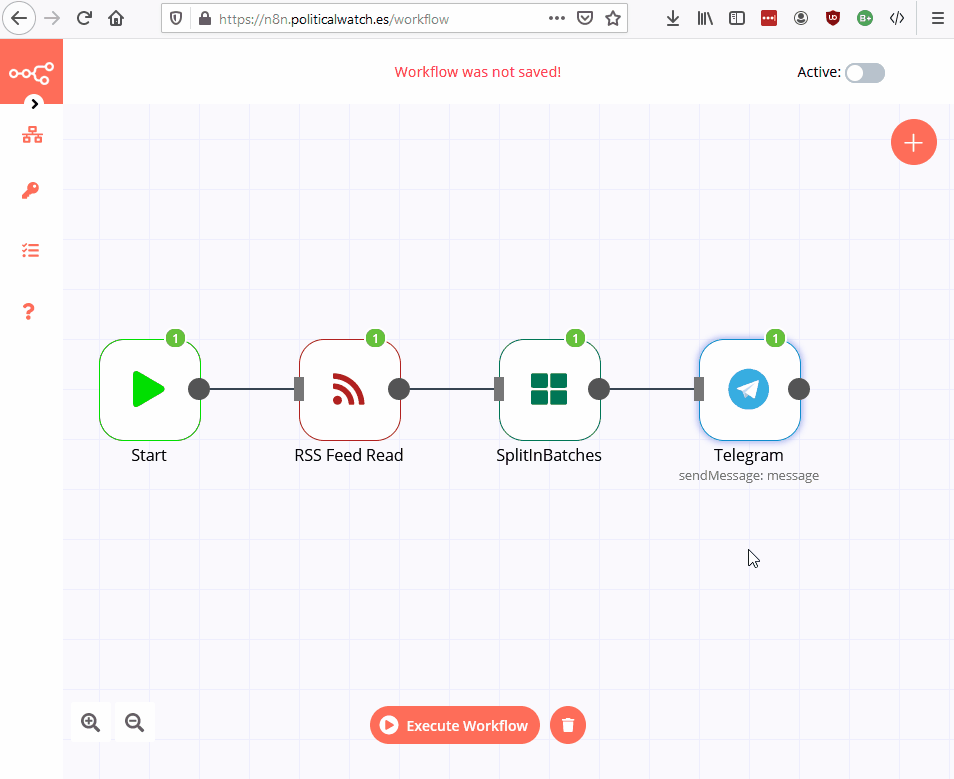
Task: Delete execution data with trash button
Action: (x=568, y=725)
